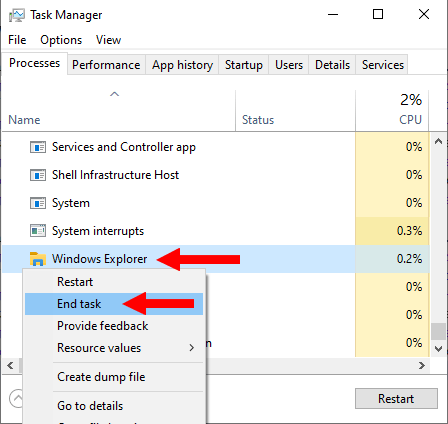The width and height of the screenshot is (448, 424).
Task: Choose End task in the context menu
Action: coord(114,304)
